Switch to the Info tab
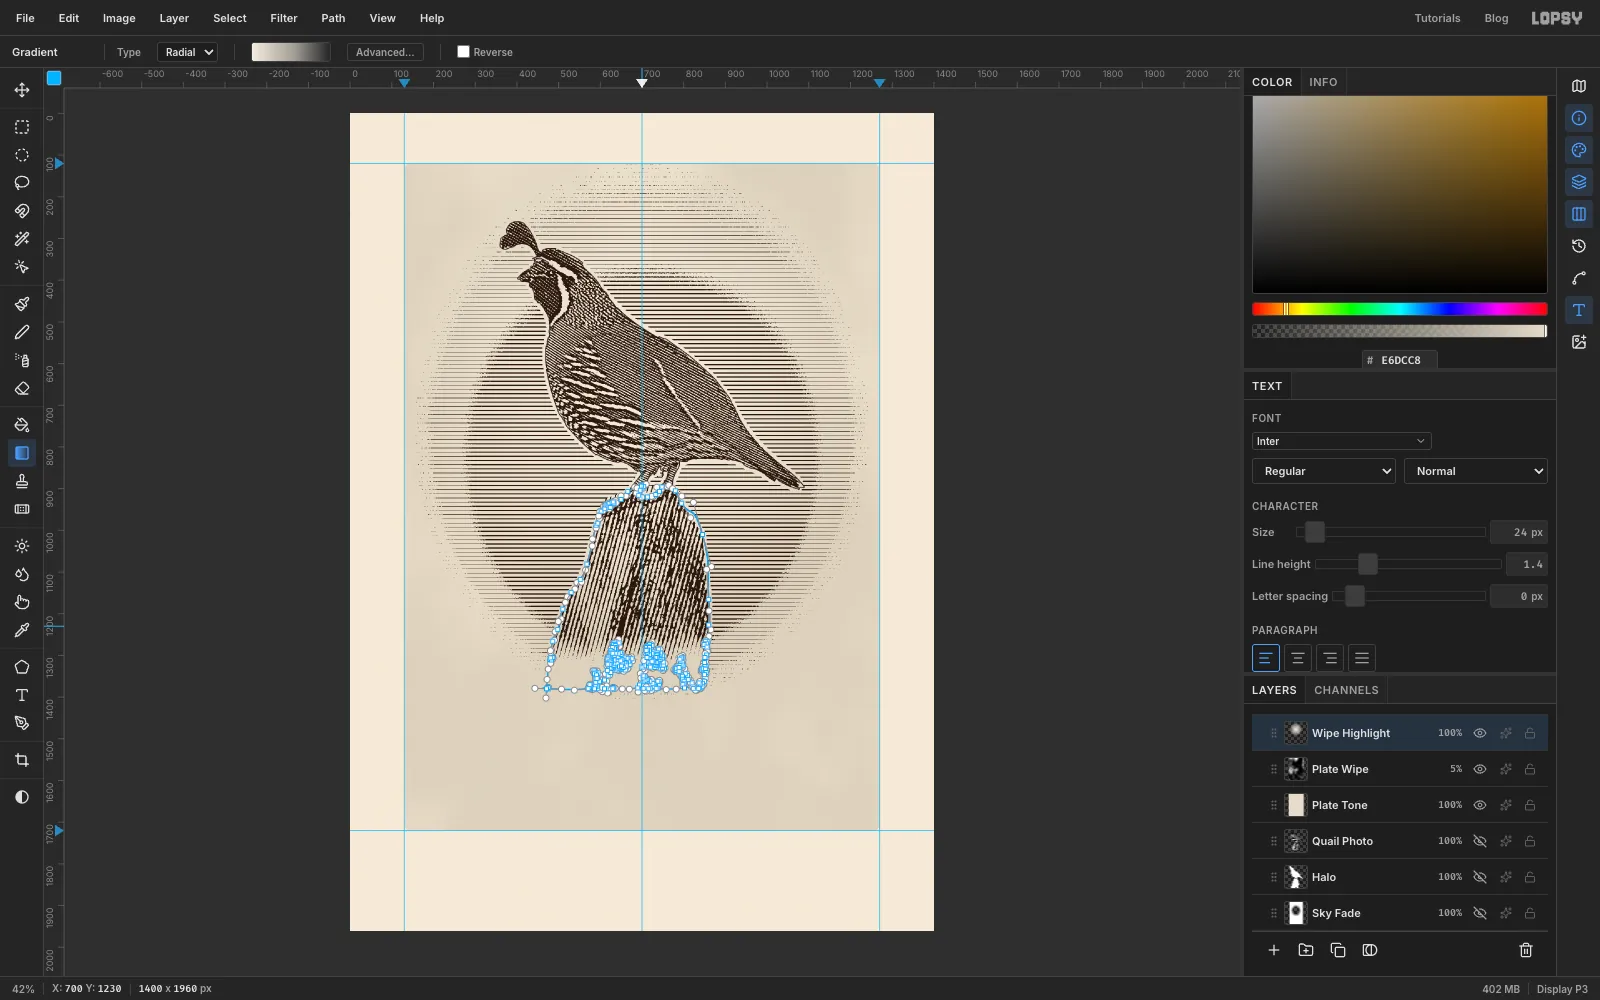This screenshot has height=1000, width=1600. [x=1323, y=82]
